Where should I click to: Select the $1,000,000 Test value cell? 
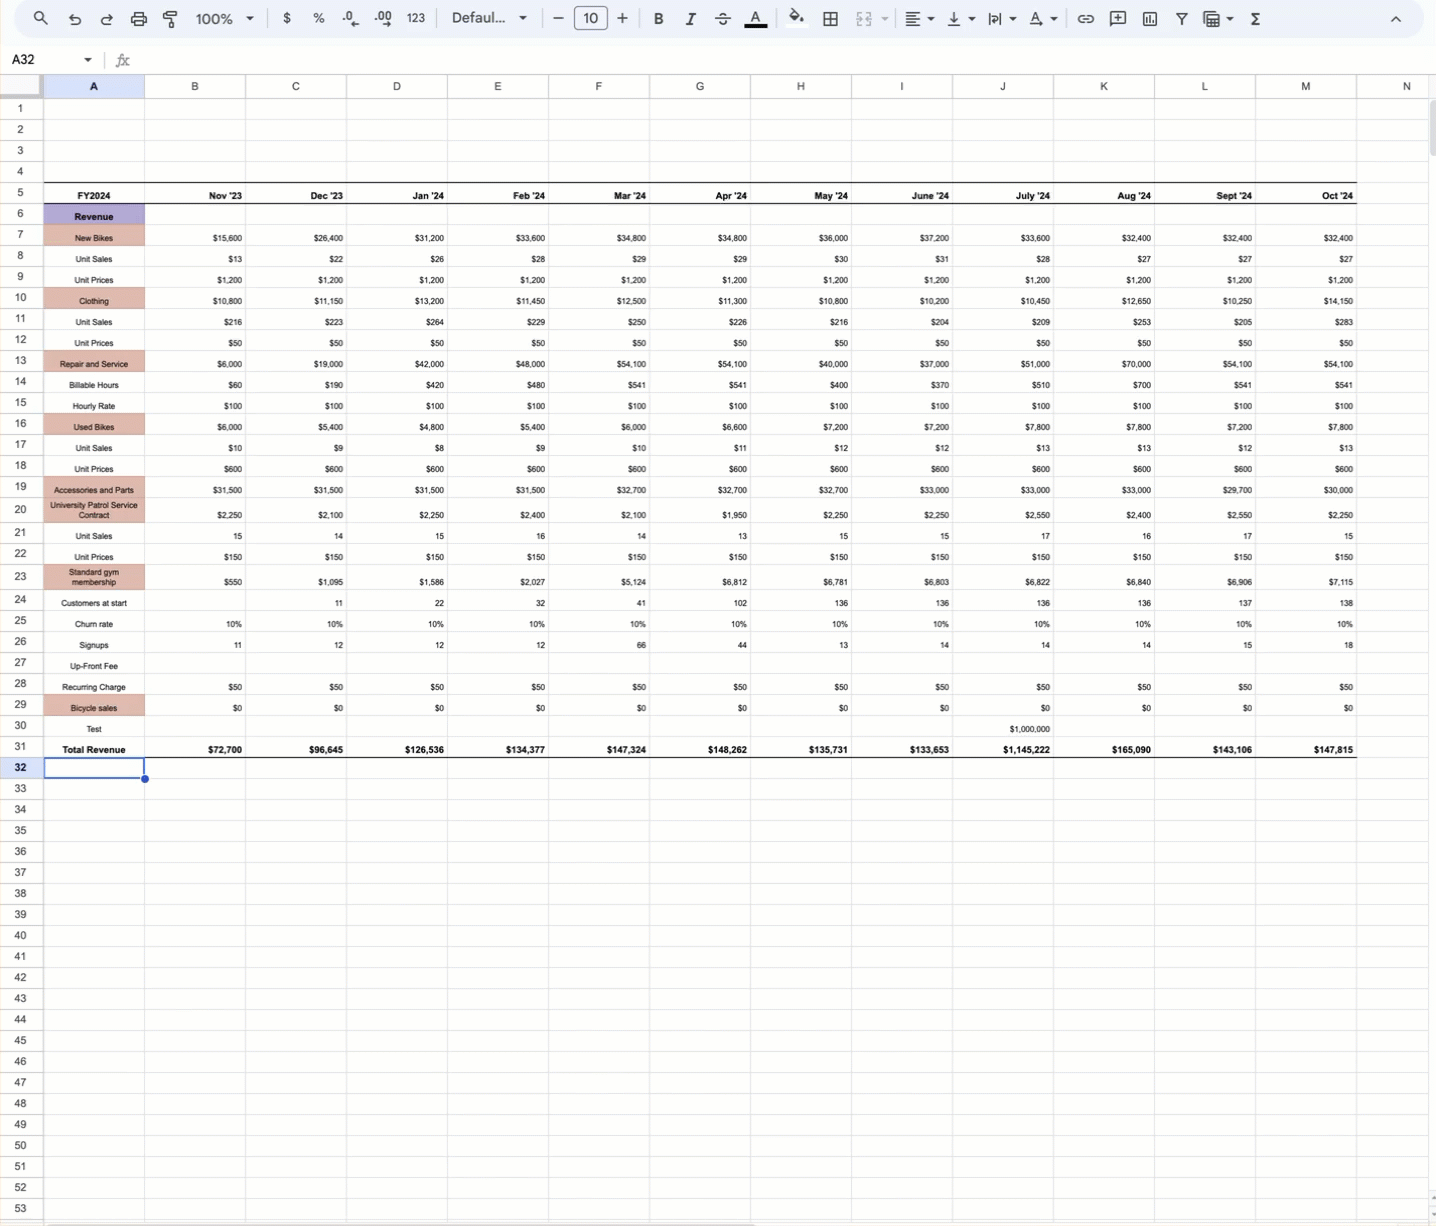1003,727
